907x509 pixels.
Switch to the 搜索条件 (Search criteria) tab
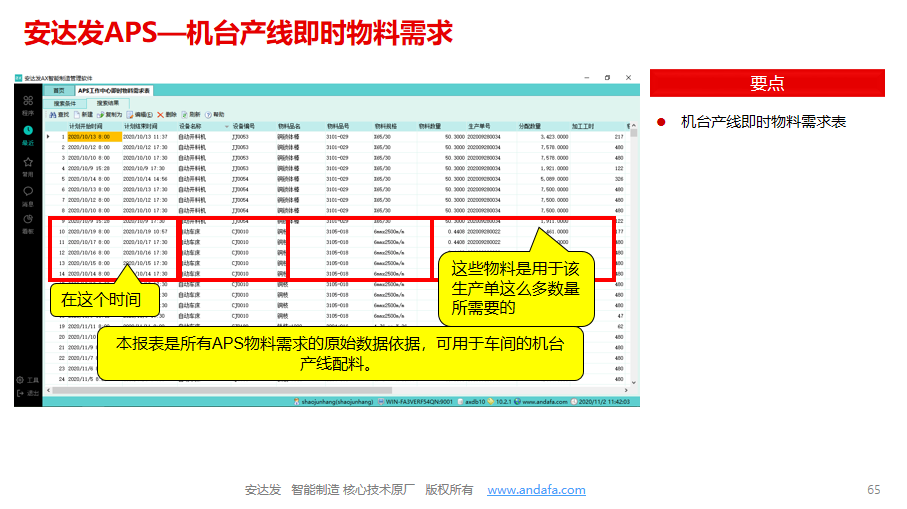64,103
